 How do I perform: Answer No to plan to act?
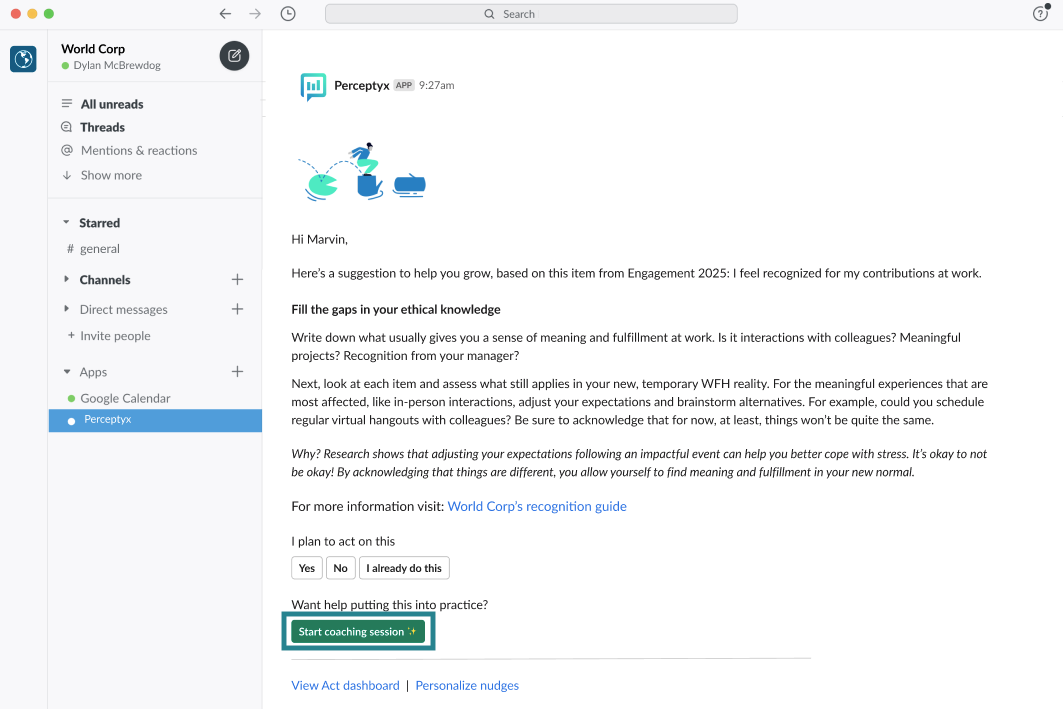(x=340, y=568)
